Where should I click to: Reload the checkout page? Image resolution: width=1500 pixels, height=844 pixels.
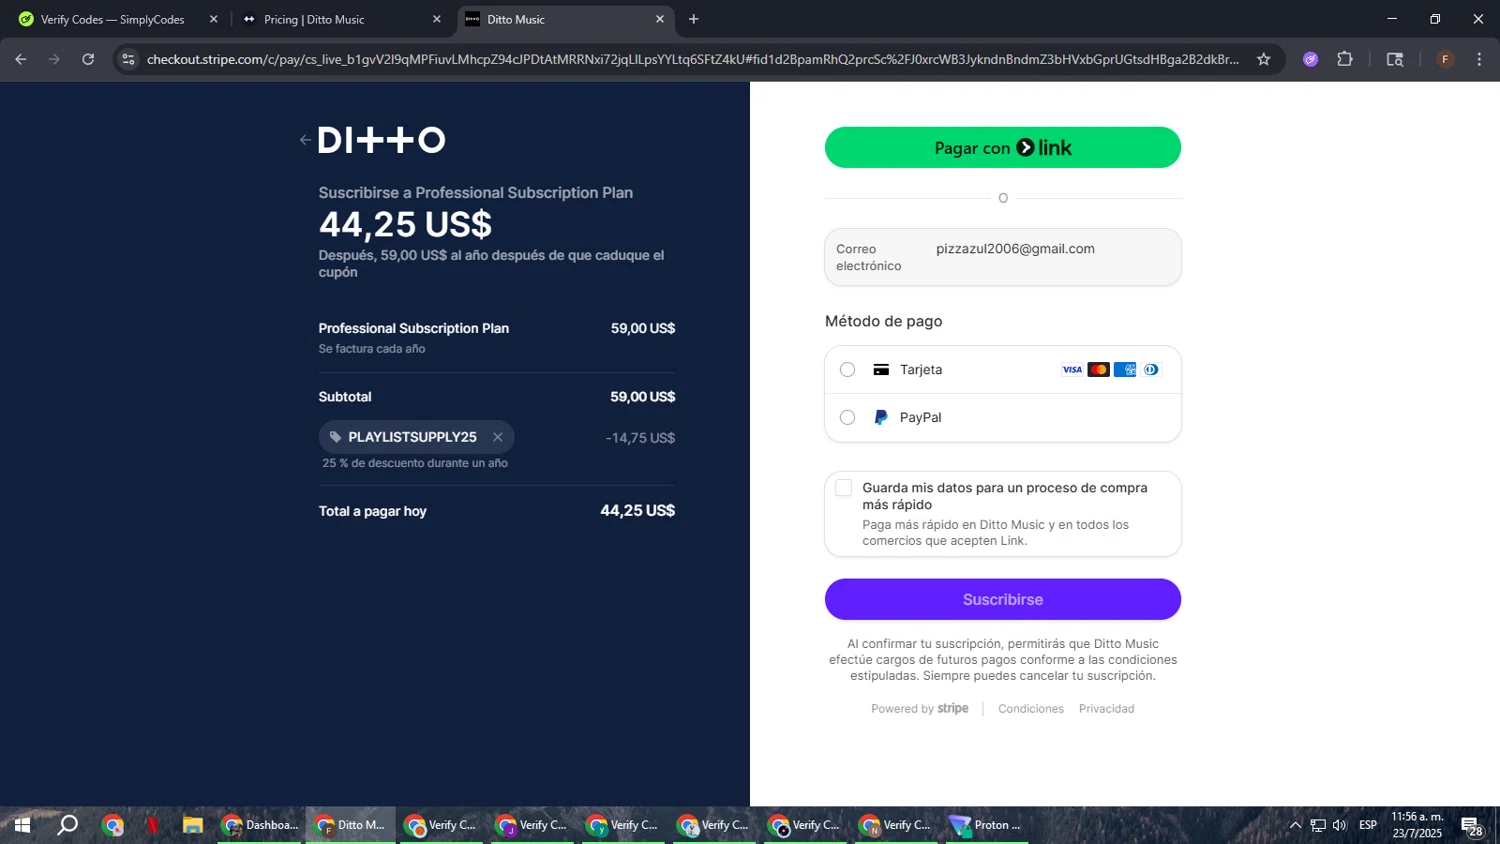click(x=88, y=59)
